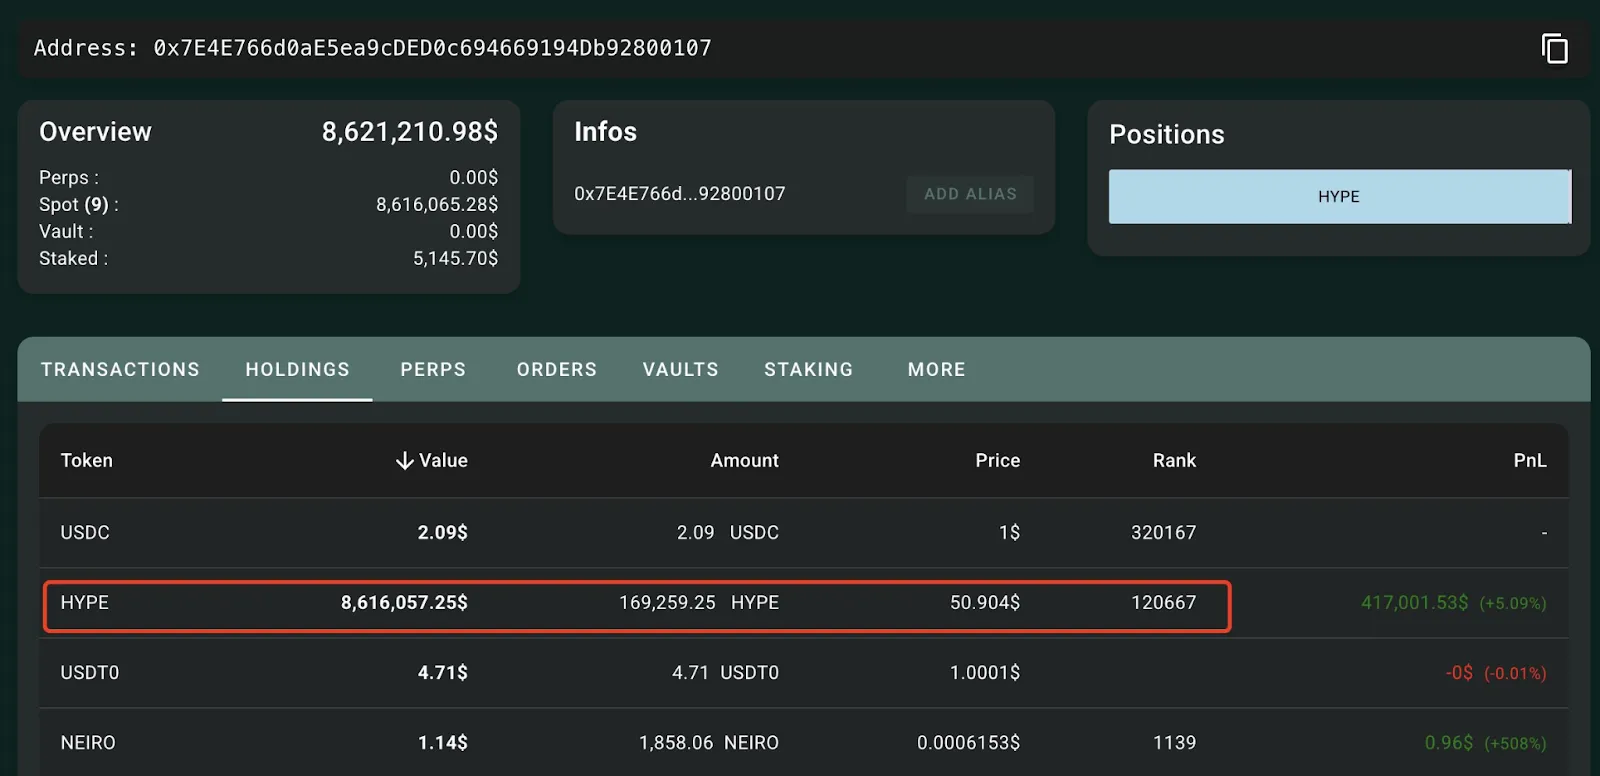The height and width of the screenshot is (776, 1600).
Task: Switch to the Perps tab
Action: tap(433, 370)
